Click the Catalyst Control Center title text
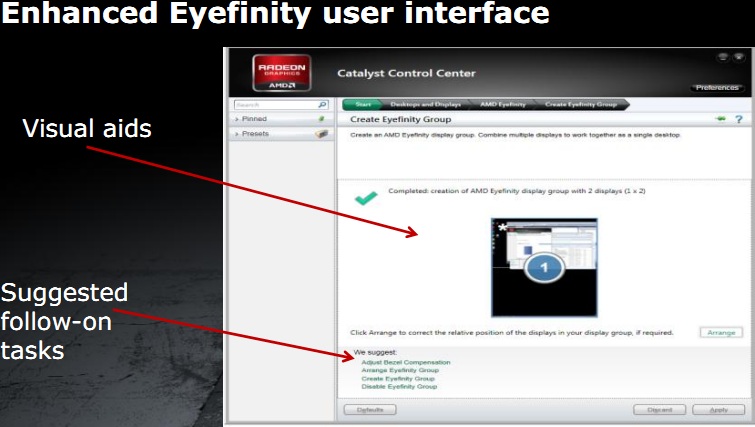The width and height of the screenshot is (755, 427). tap(406, 73)
